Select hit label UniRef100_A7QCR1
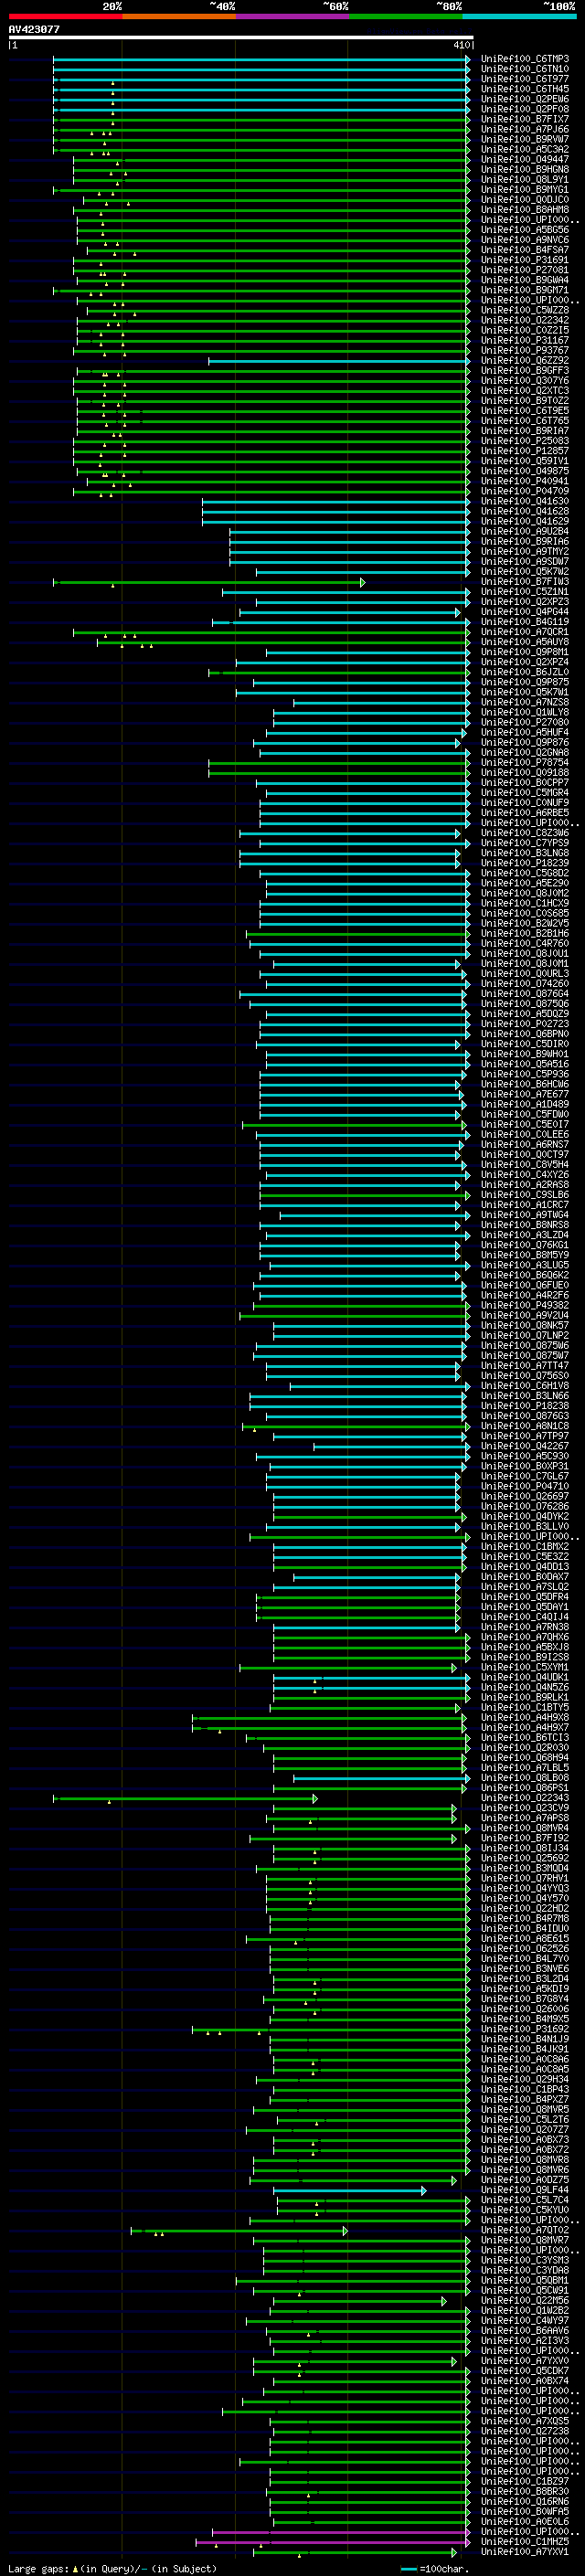This screenshot has height=2576, width=585. point(524,632)
